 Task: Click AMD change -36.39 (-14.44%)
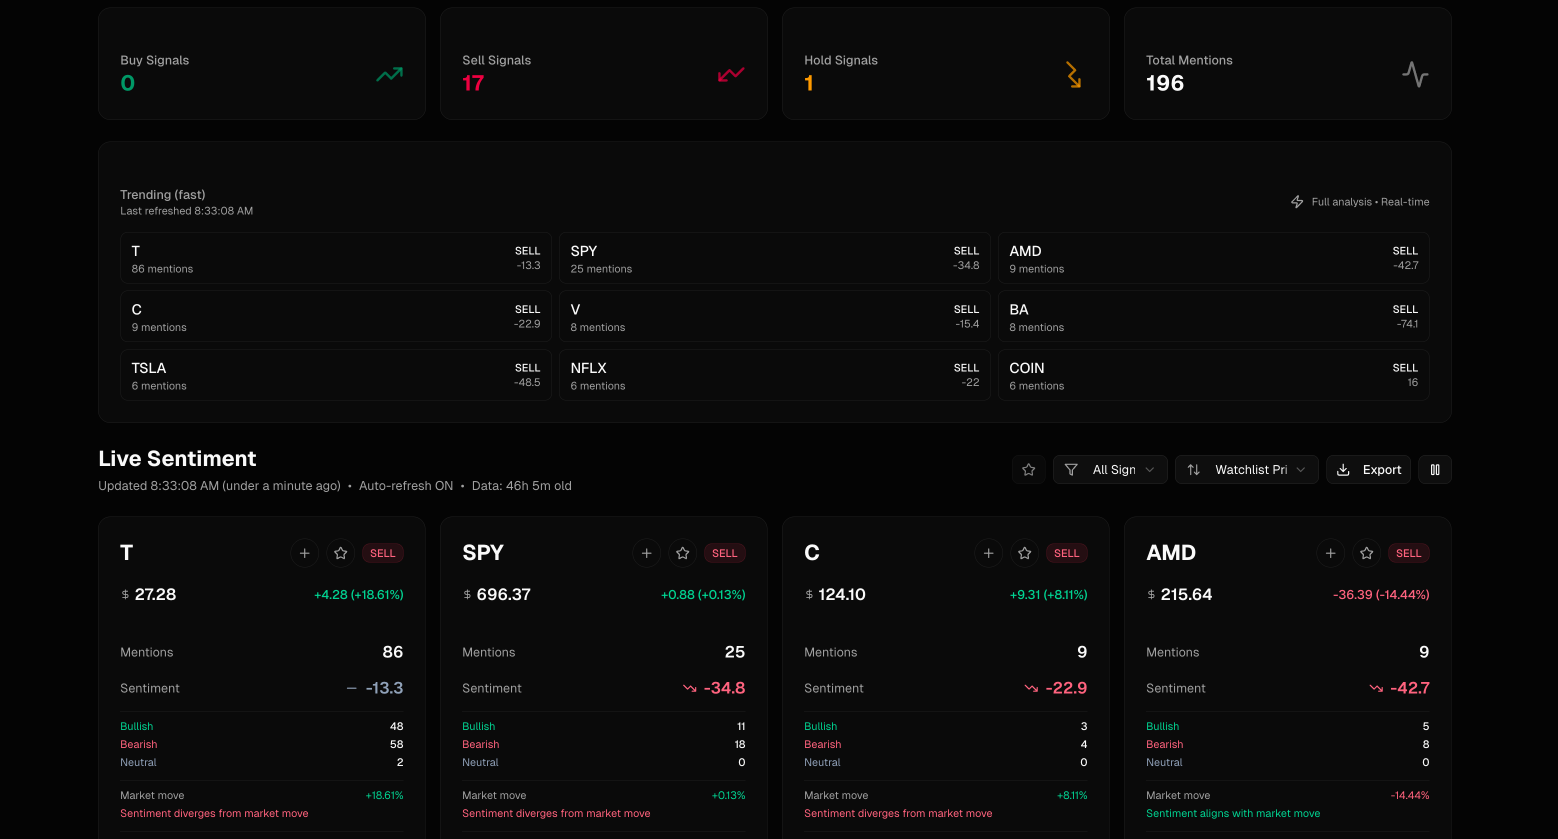coord(1381,594)
